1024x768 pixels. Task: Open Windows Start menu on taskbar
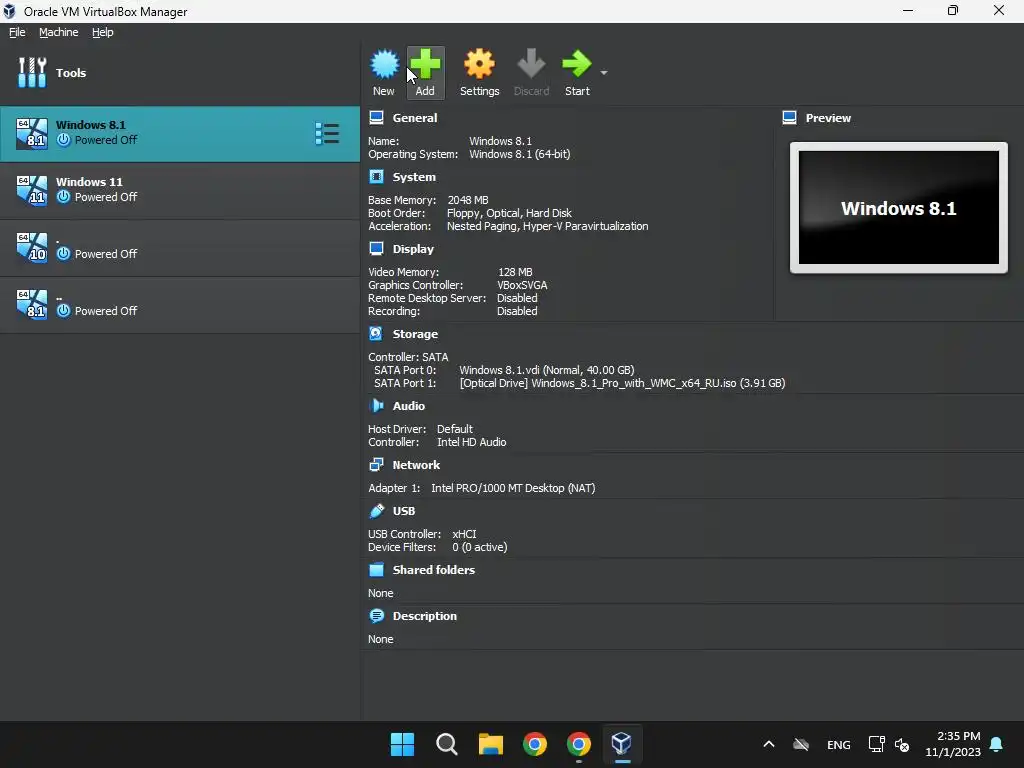[x=402, y=744]
